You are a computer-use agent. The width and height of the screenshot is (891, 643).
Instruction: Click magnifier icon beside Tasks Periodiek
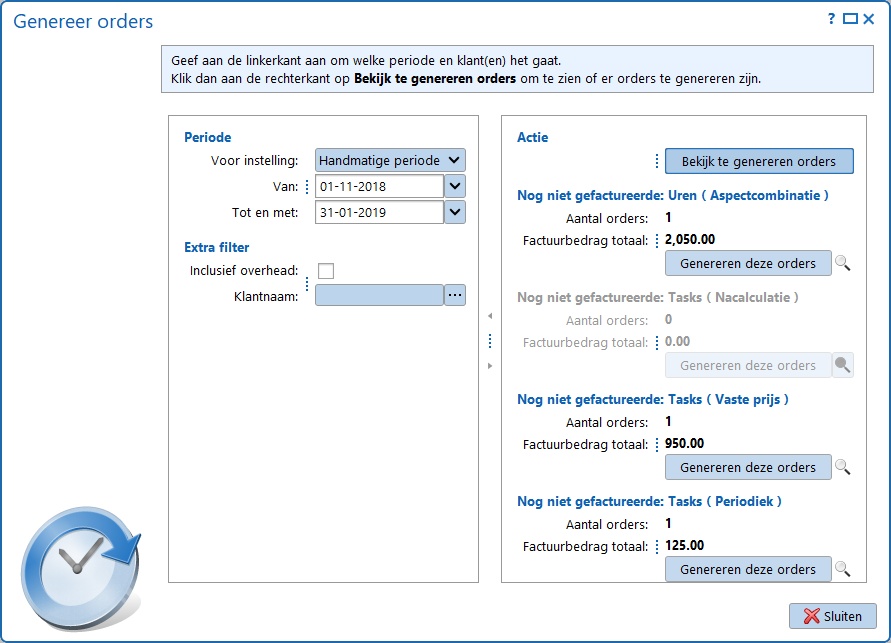point(843,569)
